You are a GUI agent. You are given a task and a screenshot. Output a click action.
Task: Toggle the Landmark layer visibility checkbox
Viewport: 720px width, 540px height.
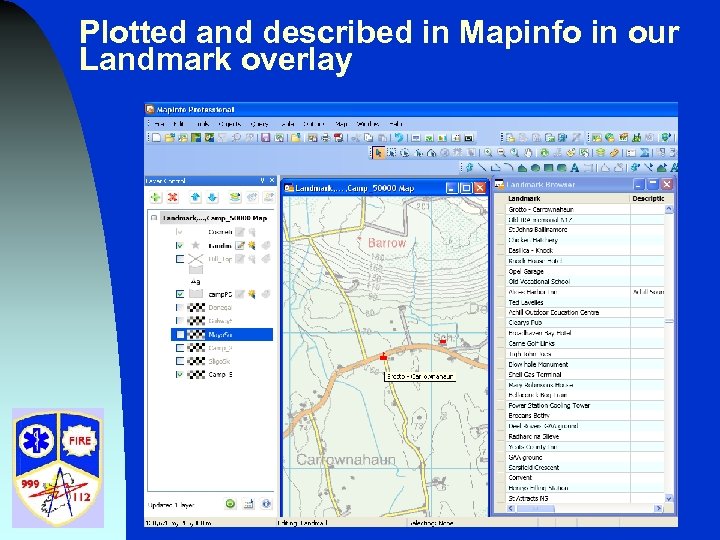[180, 245]
